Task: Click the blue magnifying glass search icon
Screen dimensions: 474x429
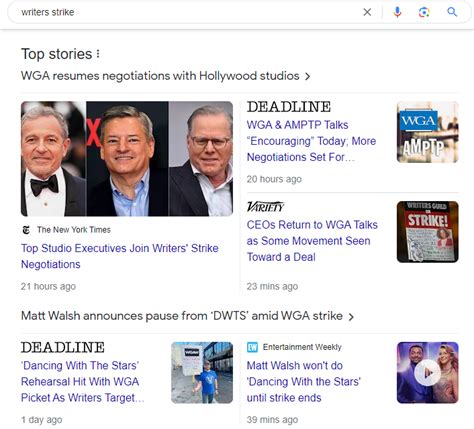Action: click(x=452, y=12)
